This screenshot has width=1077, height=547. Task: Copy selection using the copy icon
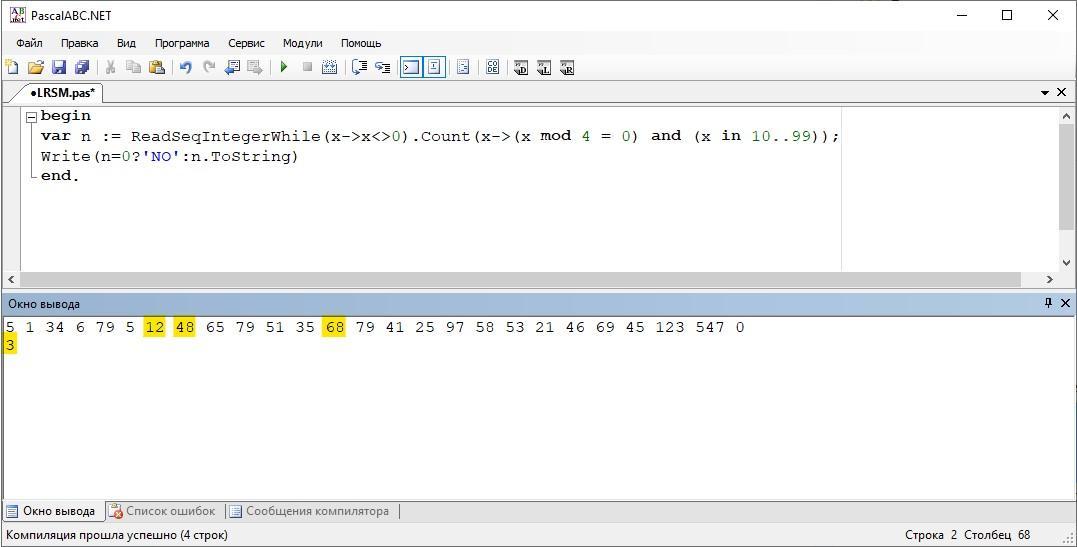133,67
